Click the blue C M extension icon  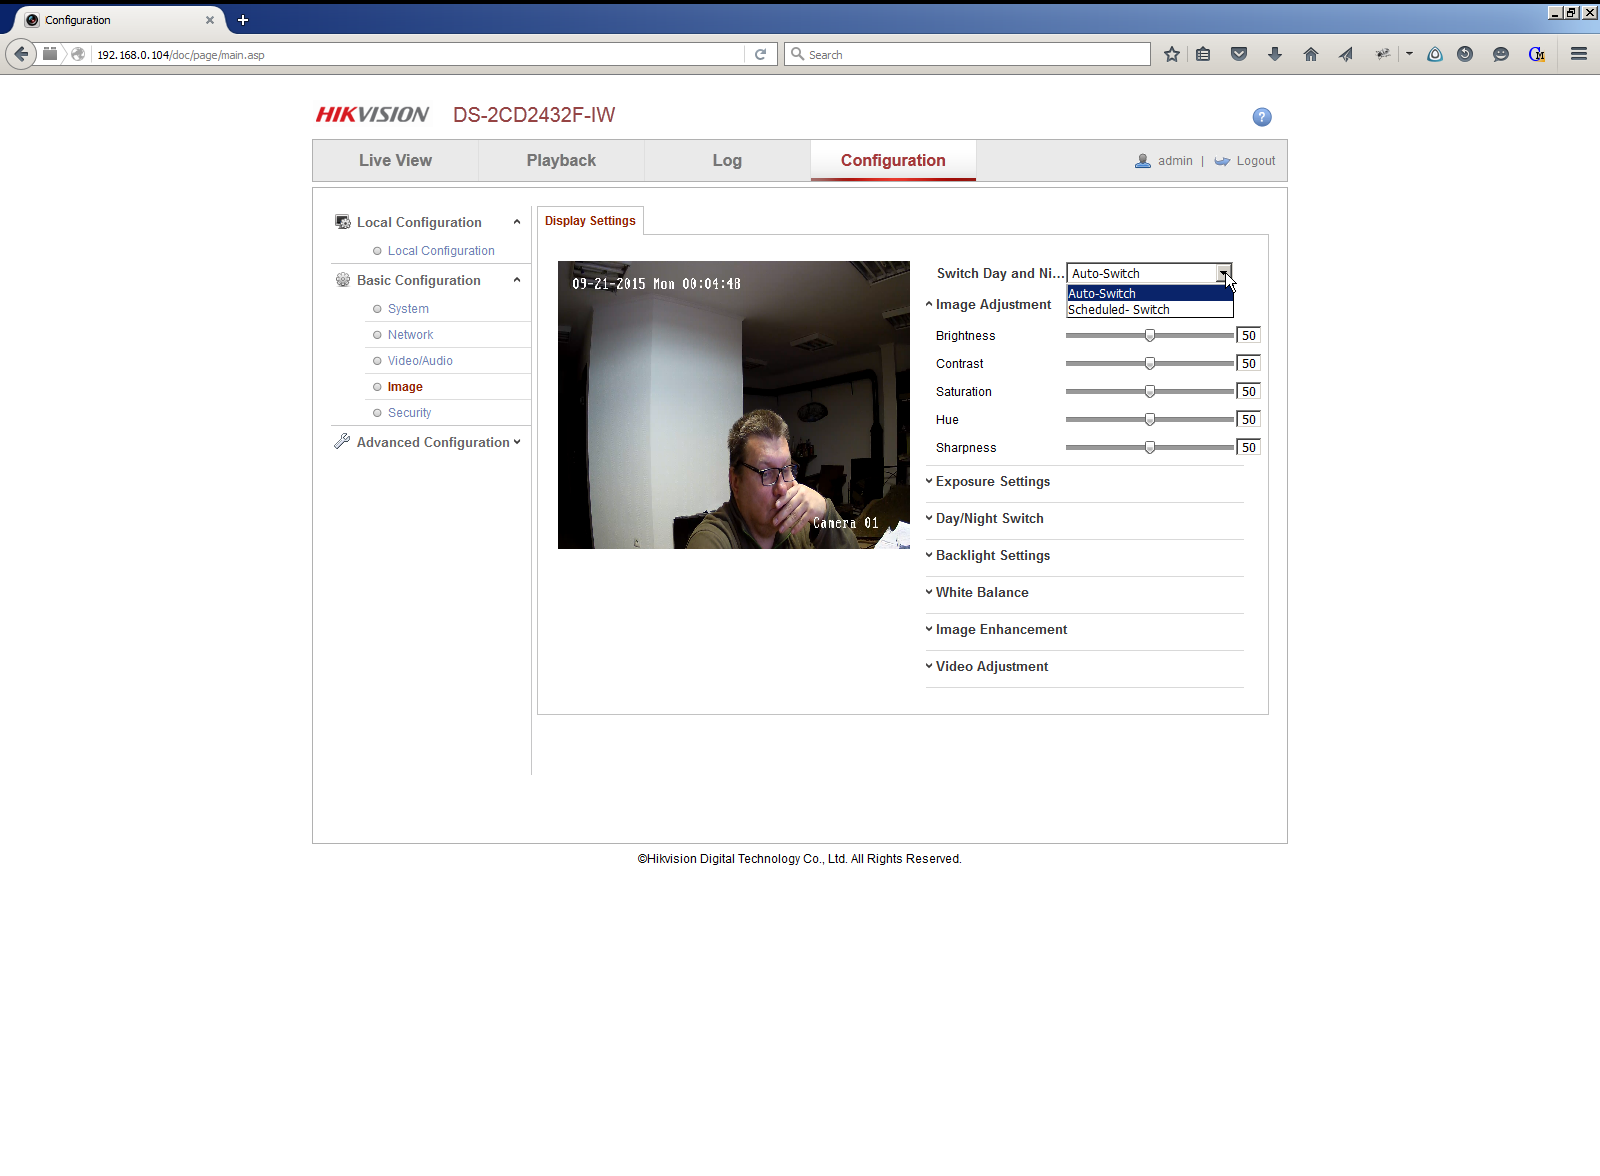click(1537, 54)
